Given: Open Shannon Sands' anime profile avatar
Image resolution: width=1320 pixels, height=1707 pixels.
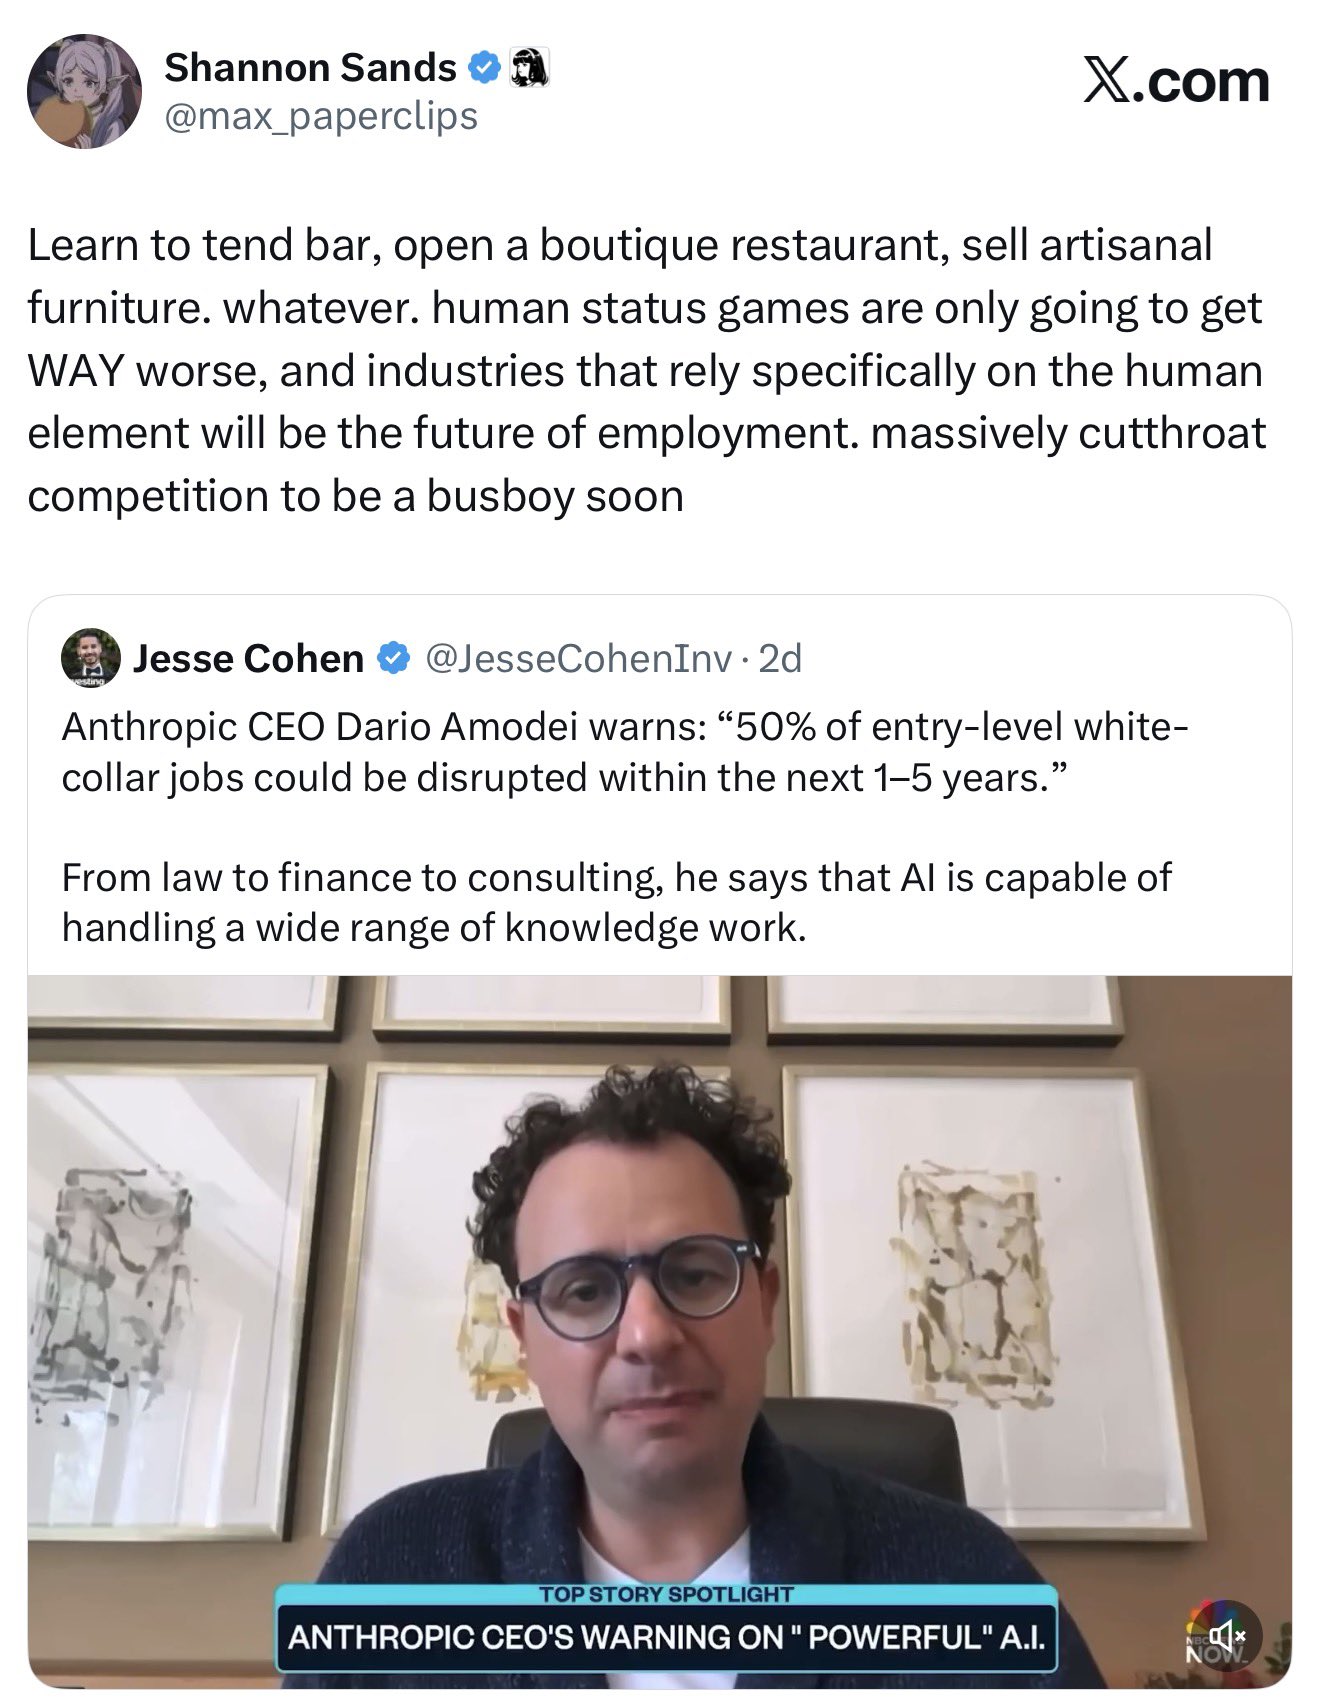Looking at the screenshot, I should click(x=84, y=91).
